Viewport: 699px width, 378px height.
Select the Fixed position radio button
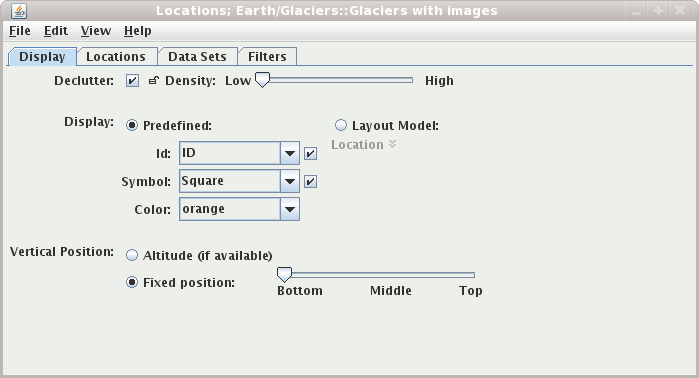[132, 283]
